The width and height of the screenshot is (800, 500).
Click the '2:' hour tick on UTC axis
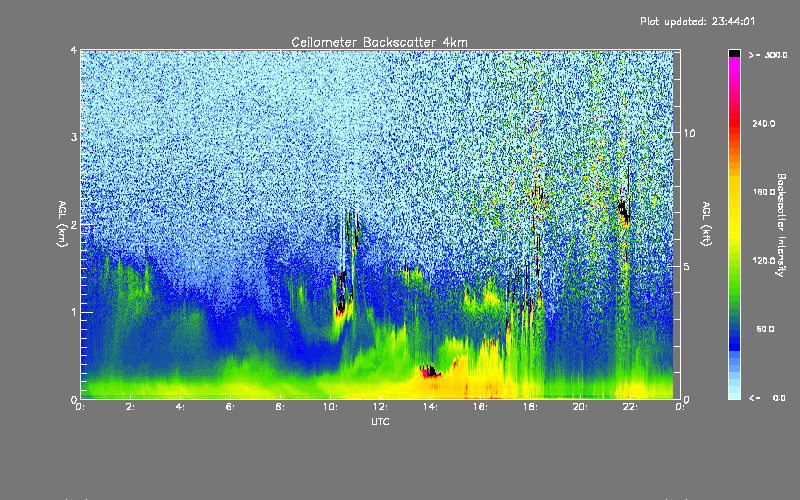131,407
